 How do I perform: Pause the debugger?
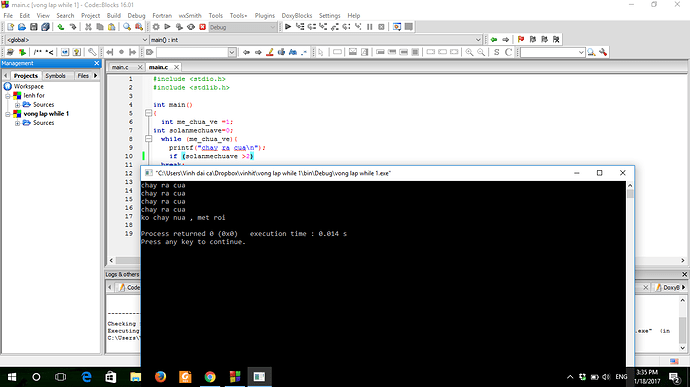[370, 27]
